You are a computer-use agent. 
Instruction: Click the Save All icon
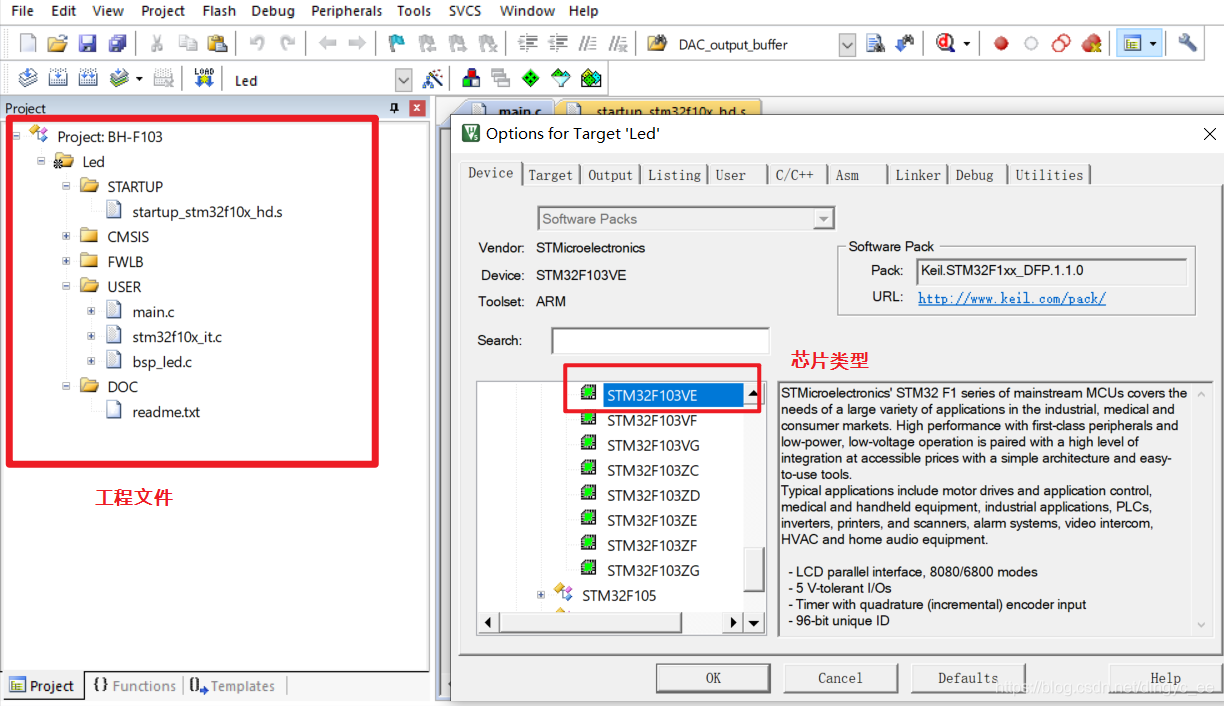(x=117, y=43)
